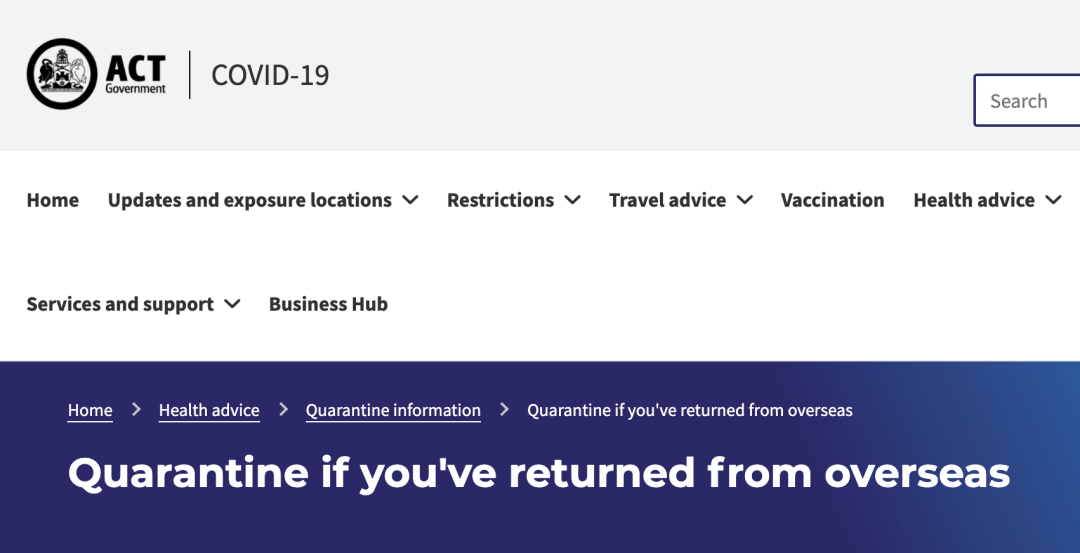
Task: Expand the Travel advice chevron
Action: click(745, 200)
